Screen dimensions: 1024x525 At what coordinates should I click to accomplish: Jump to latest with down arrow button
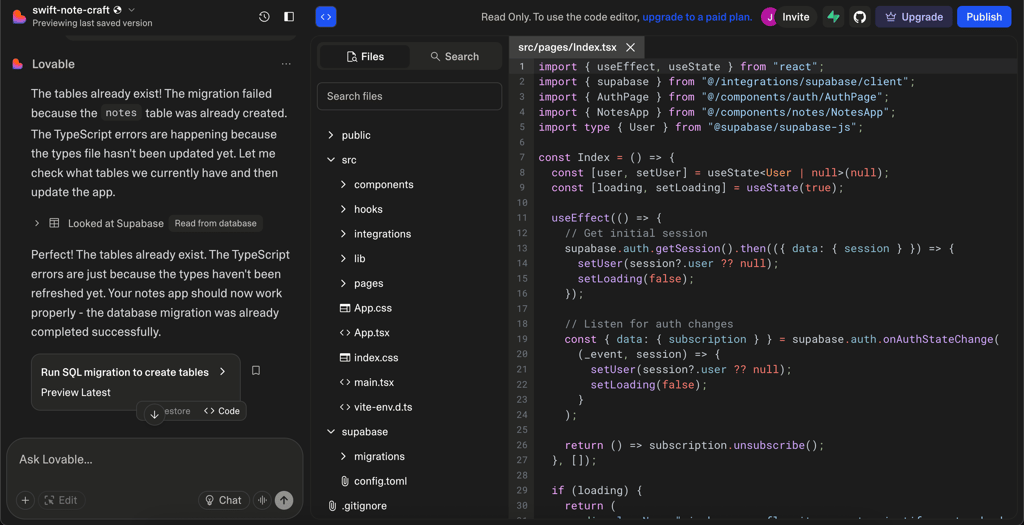(154, 414)
